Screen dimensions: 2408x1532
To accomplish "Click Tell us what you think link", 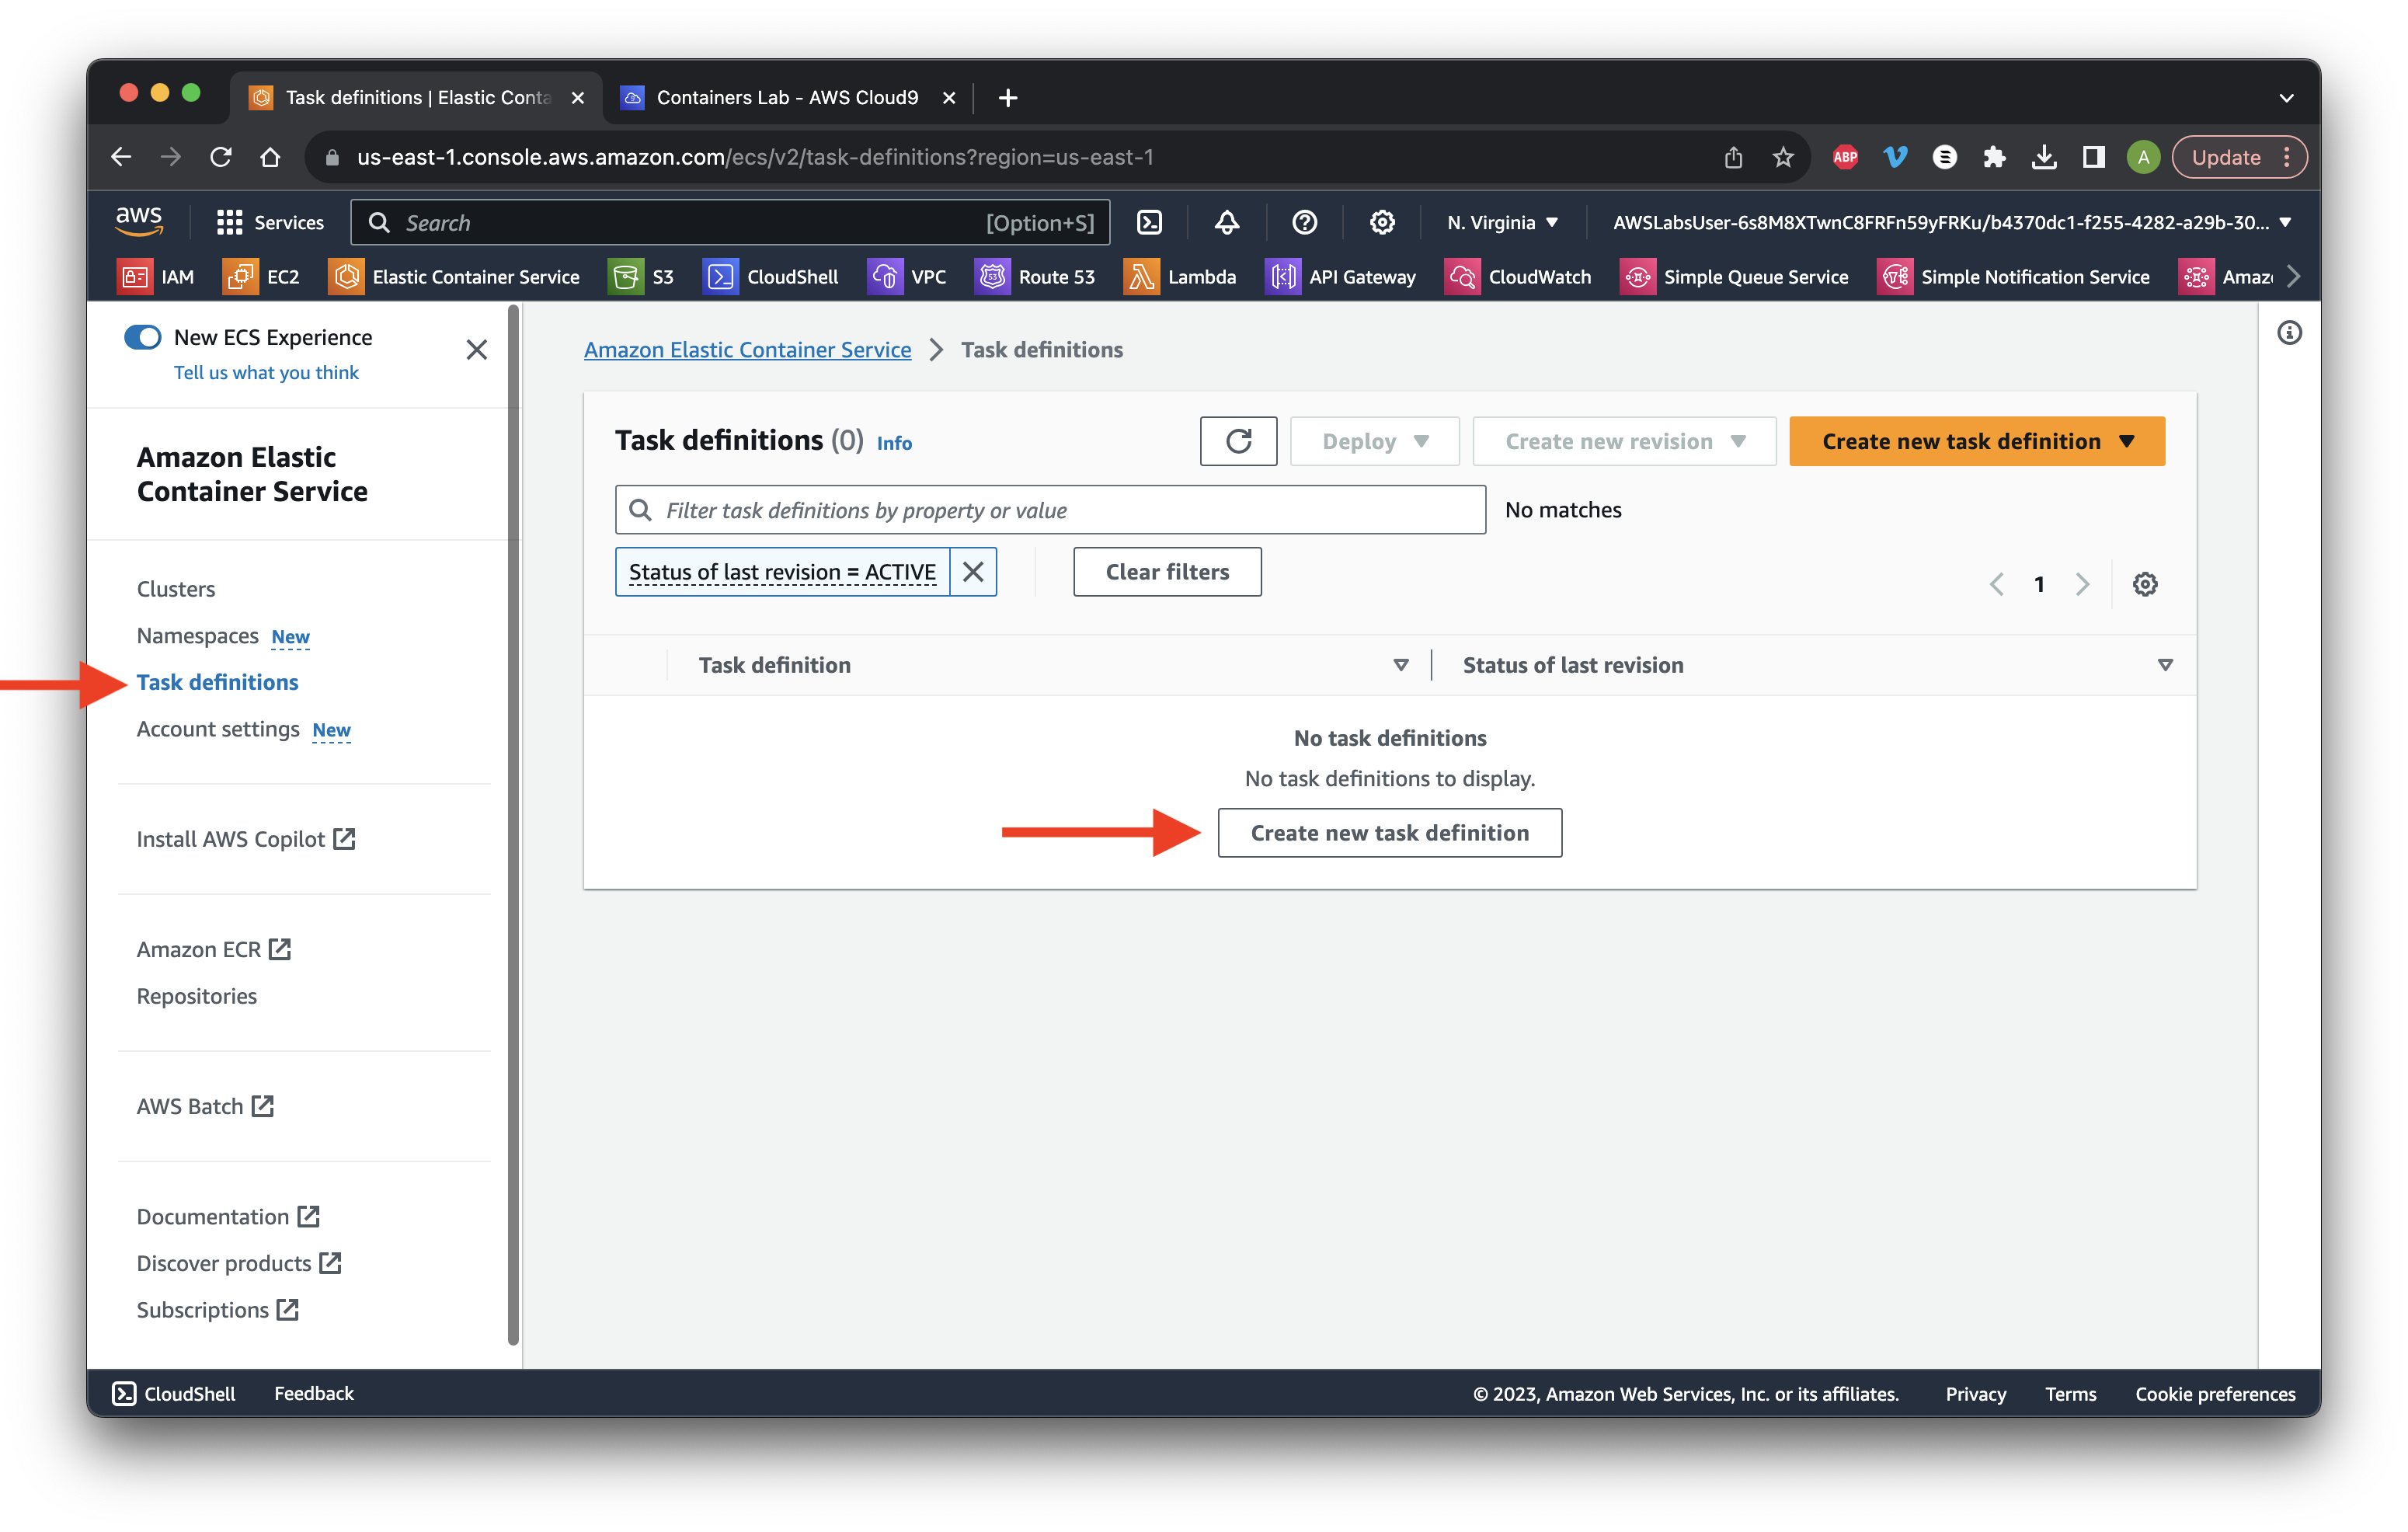I will (266, 372).
